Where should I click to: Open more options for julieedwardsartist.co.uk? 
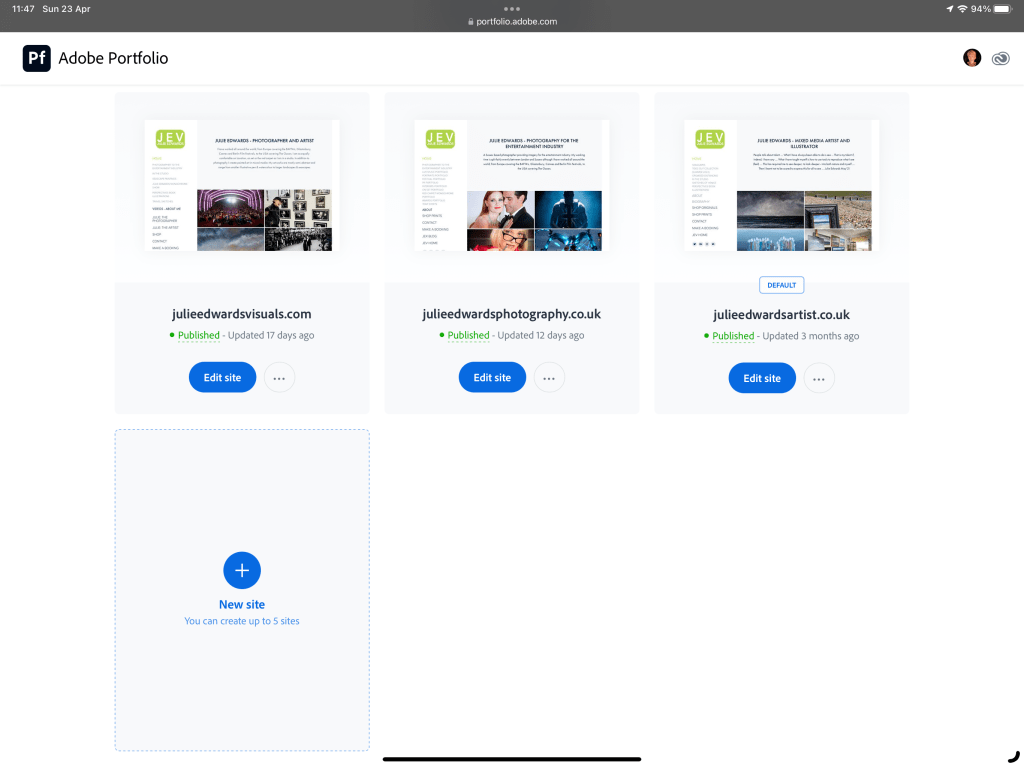pyautogui.click(x=819, y=378)
